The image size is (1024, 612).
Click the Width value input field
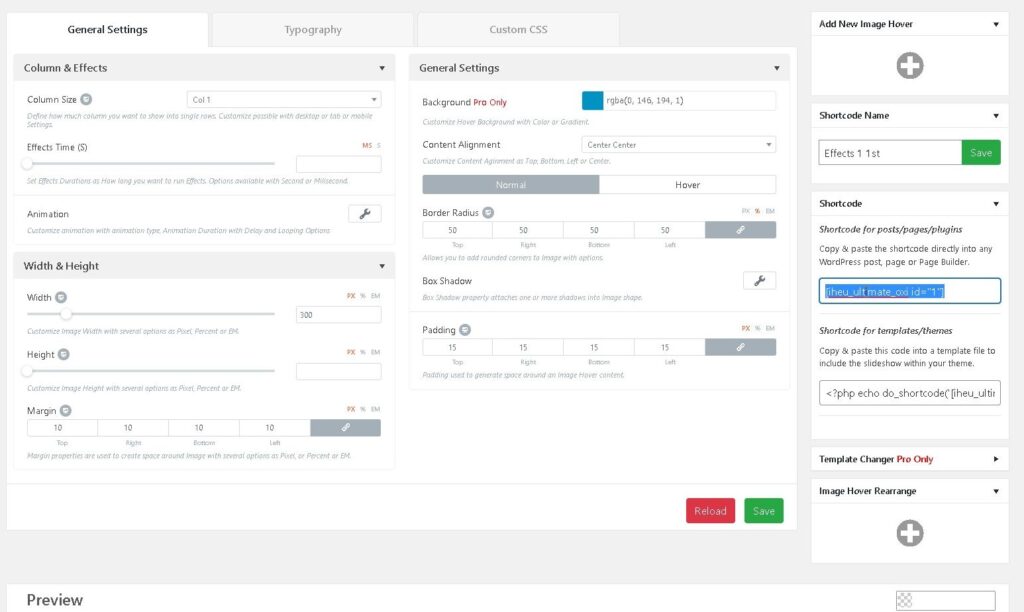[338, 315]
